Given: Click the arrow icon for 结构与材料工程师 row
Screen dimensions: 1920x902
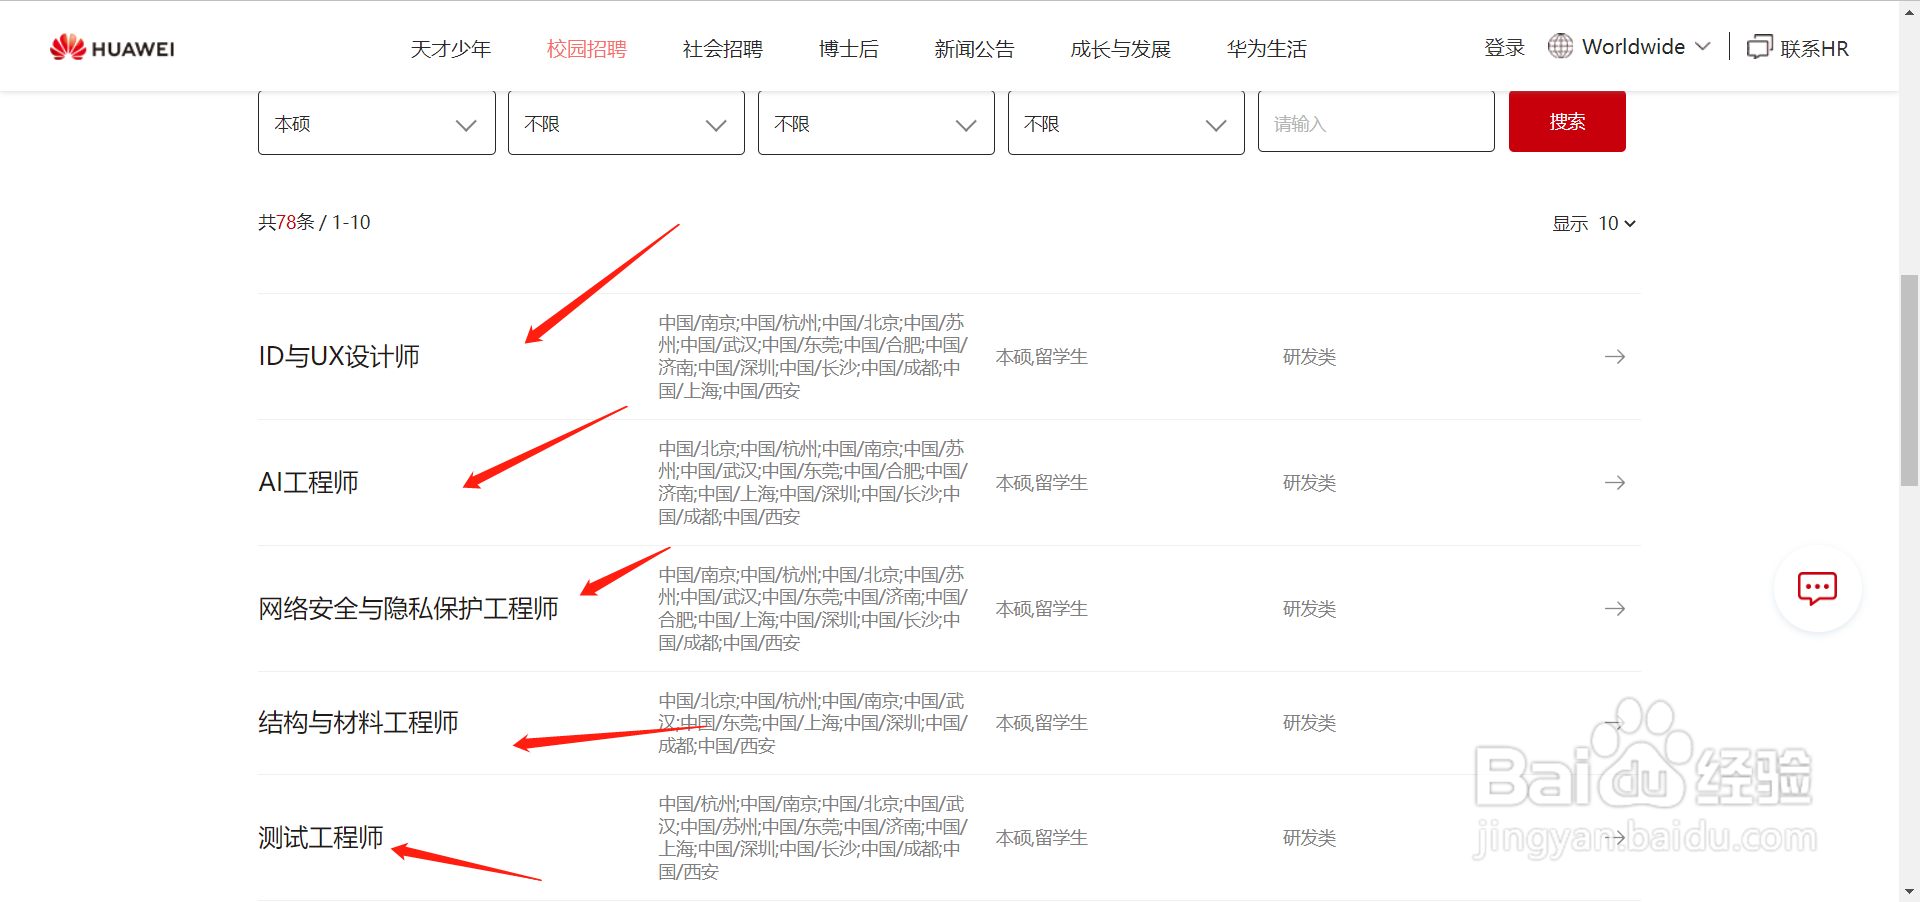Looking at the screenshot, I should click(x=1615, y=722).
